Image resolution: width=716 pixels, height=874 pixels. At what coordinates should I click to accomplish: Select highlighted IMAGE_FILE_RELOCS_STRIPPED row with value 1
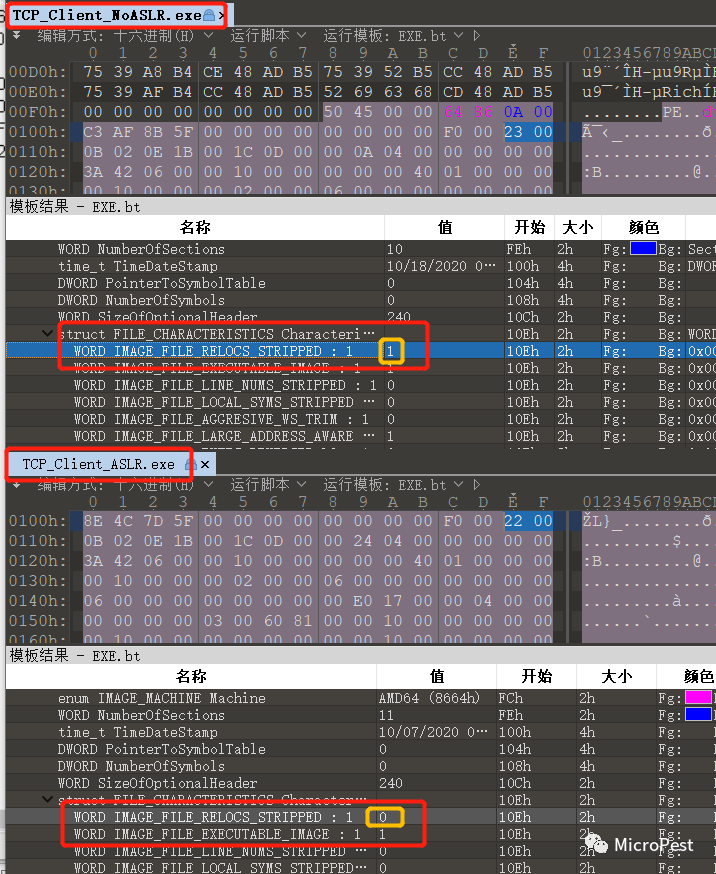pos(361,351)
